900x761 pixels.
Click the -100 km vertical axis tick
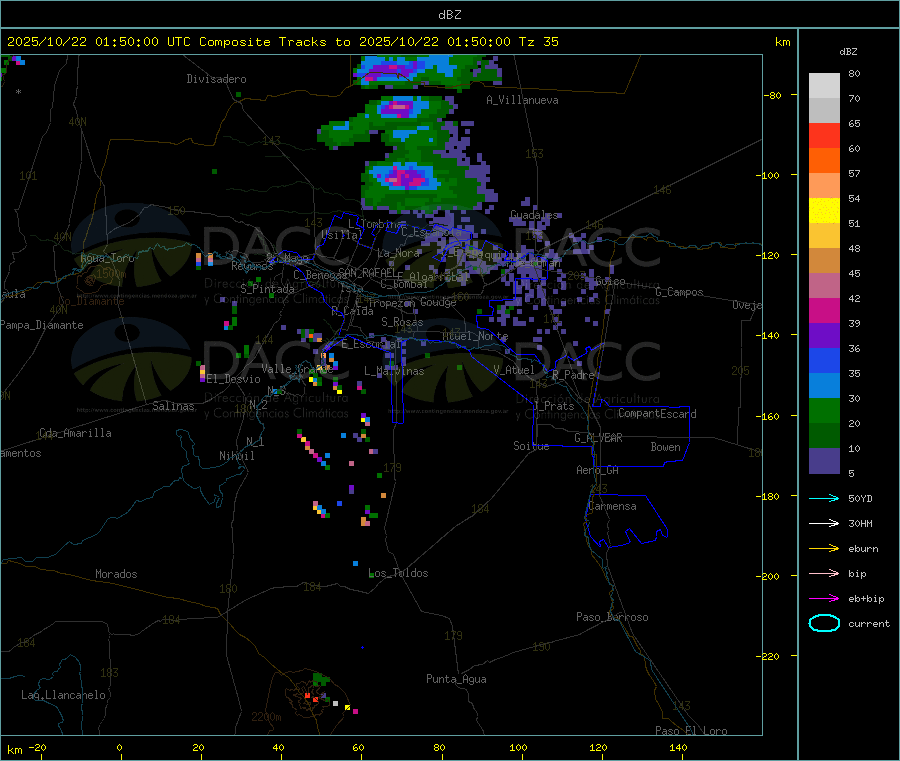tap(767, 175)
